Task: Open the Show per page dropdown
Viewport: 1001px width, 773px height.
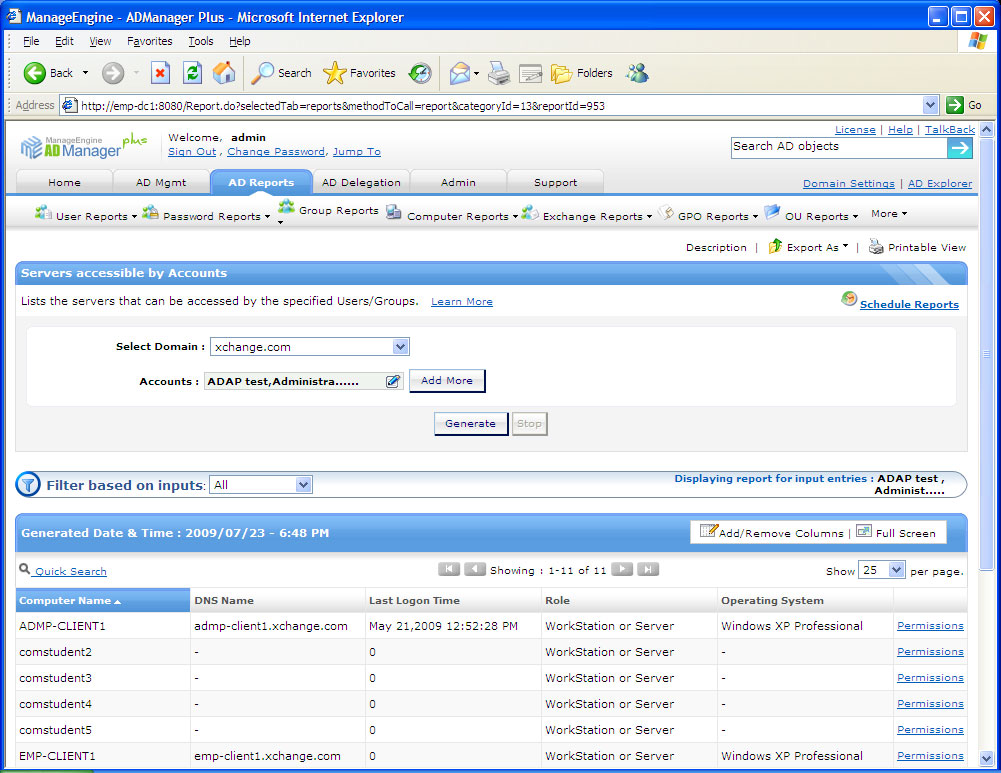Action: point(882,570)
